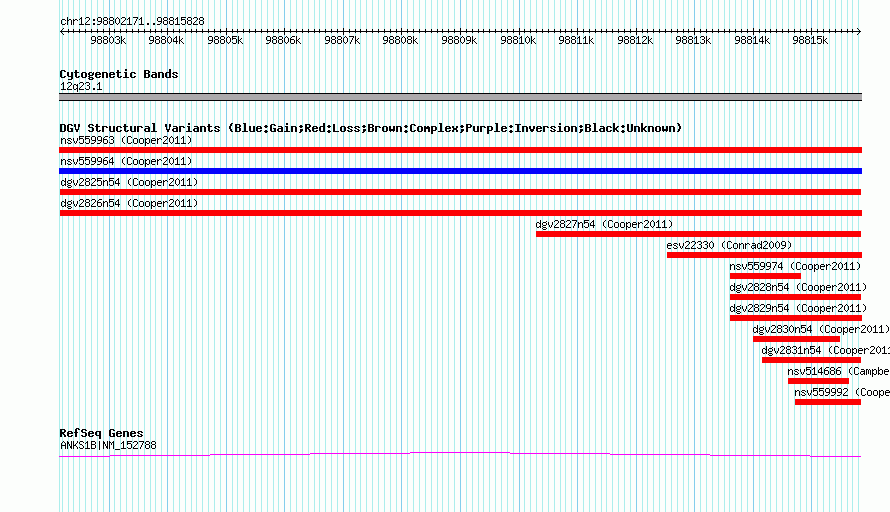Select the esv22330 (Conrad2009) variant label
Image resolution: width=890 pixels, height=512 pixels.
[x=729, y=245]
